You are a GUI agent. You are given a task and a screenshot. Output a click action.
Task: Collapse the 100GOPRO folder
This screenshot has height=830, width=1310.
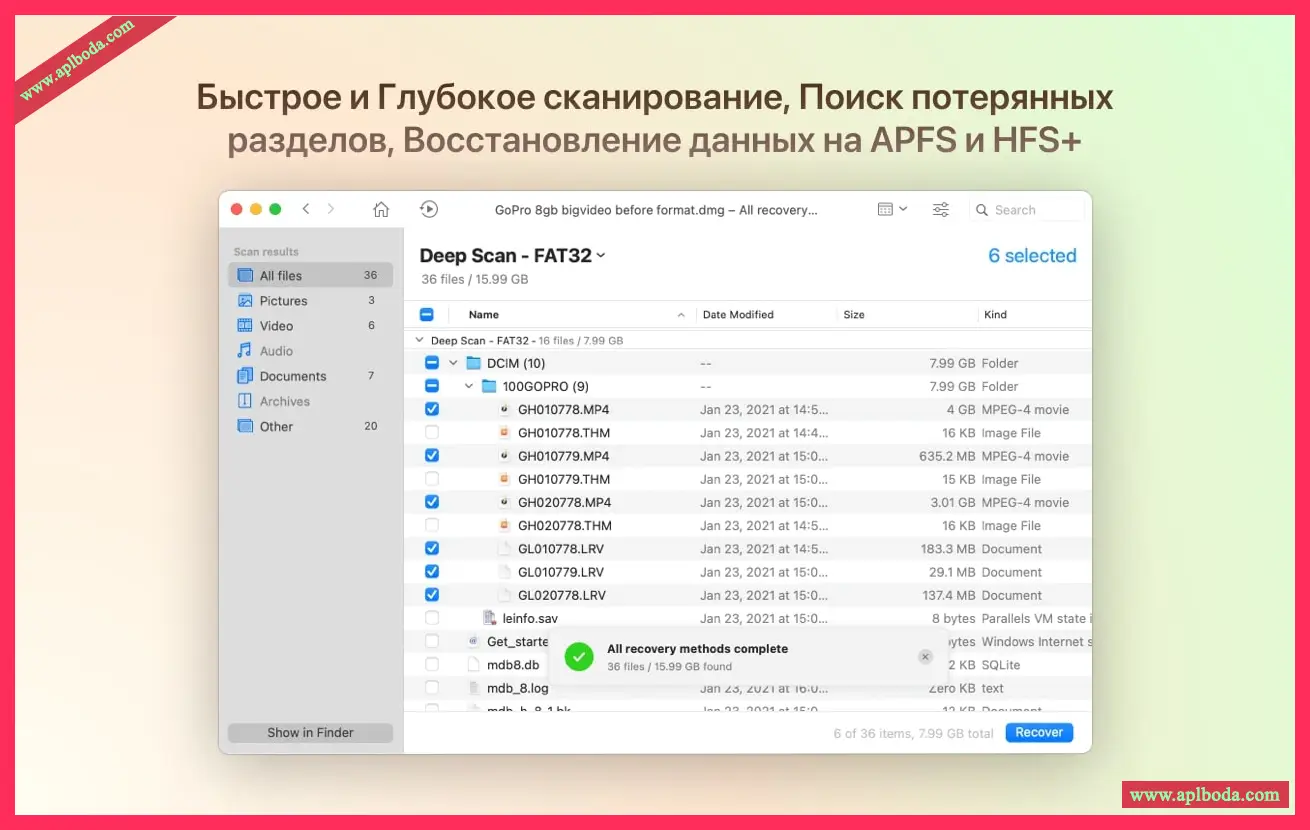468,386
